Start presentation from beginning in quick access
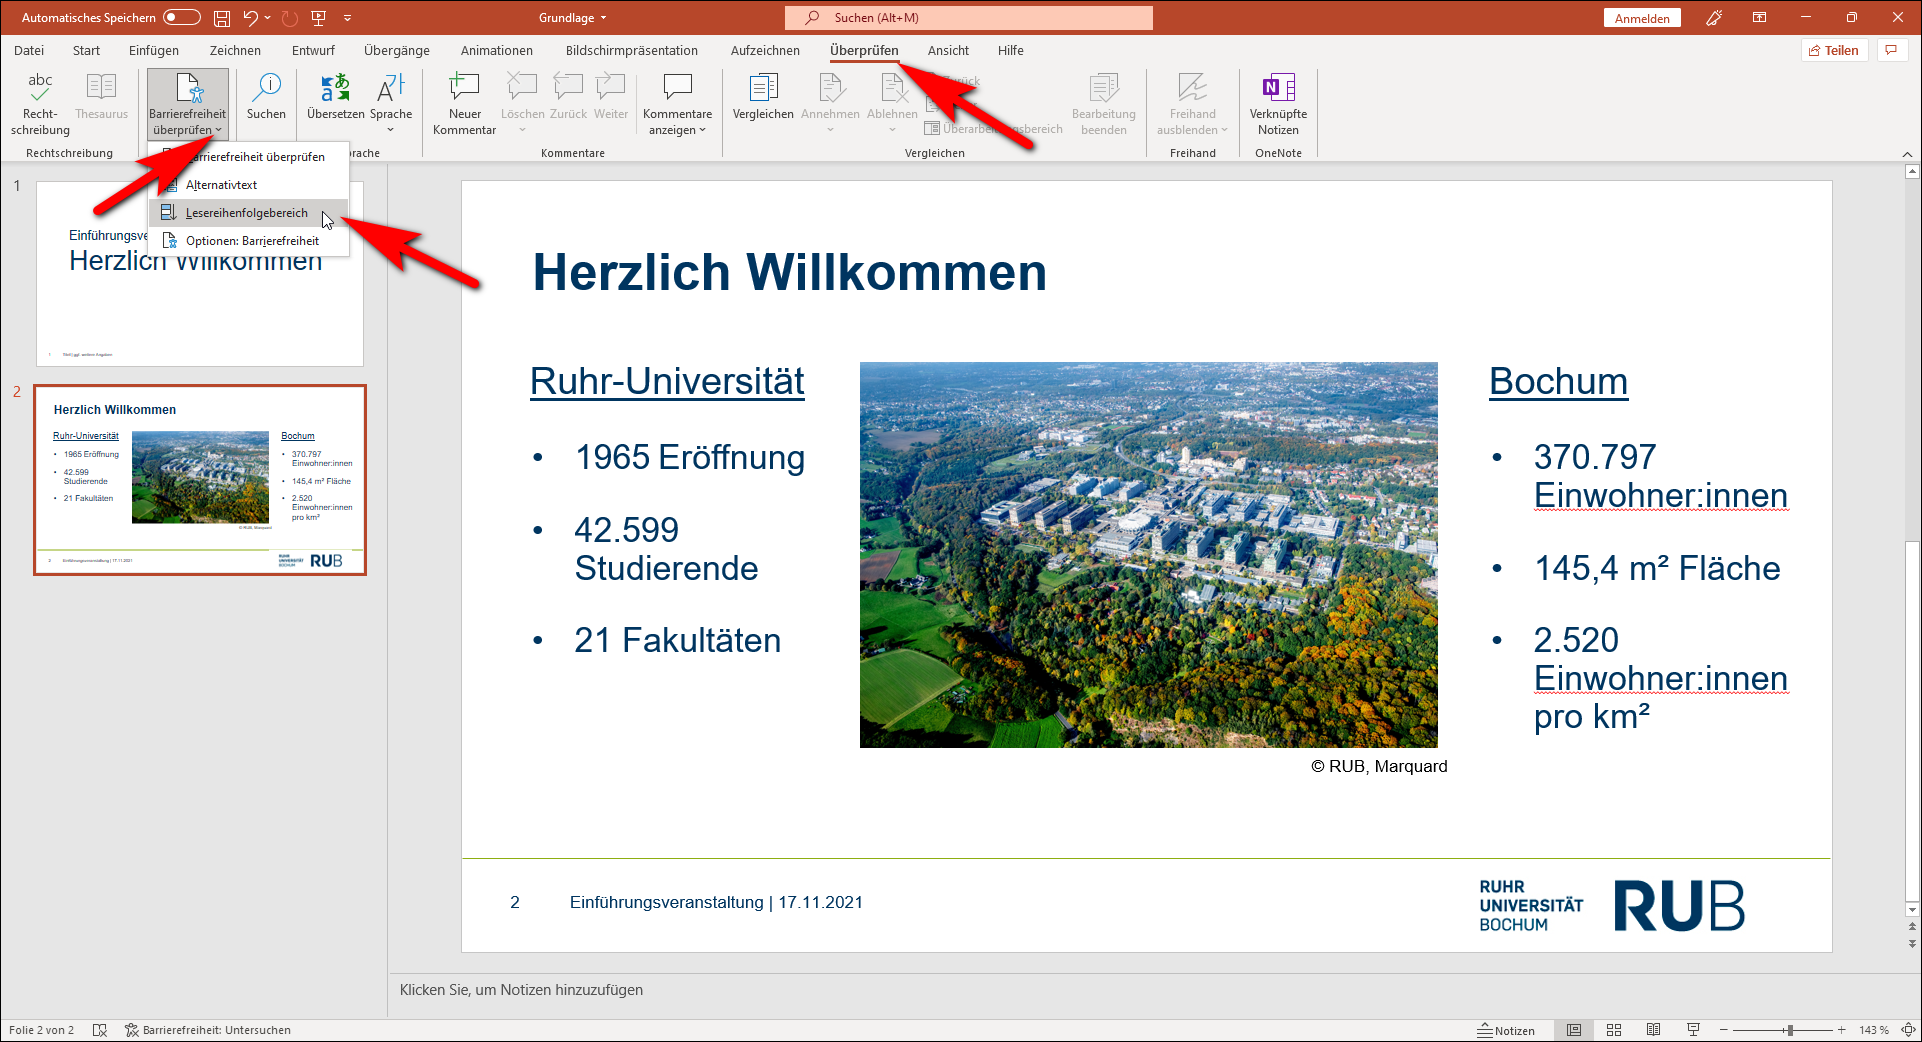The image size is (1922, 1042). [x=319, y=18]
